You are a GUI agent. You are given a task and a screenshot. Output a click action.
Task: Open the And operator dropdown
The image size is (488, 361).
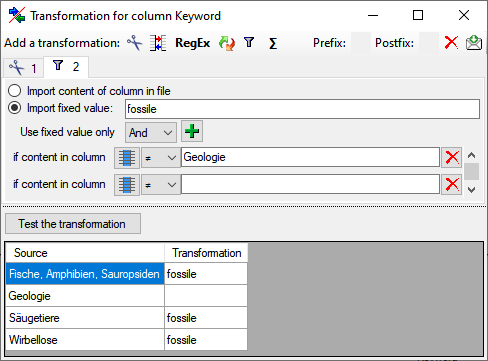click(x=151, y=133)
